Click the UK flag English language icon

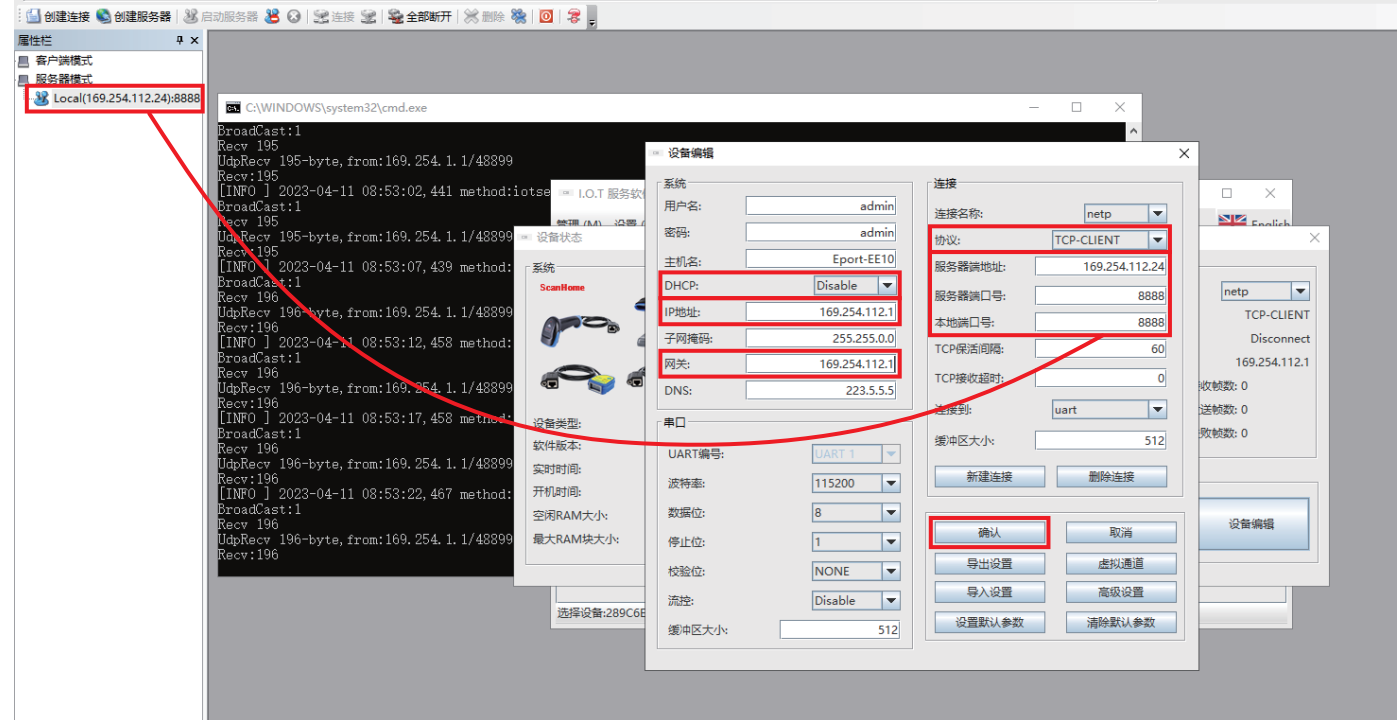pyautogui.click(x=1232, y=220)
